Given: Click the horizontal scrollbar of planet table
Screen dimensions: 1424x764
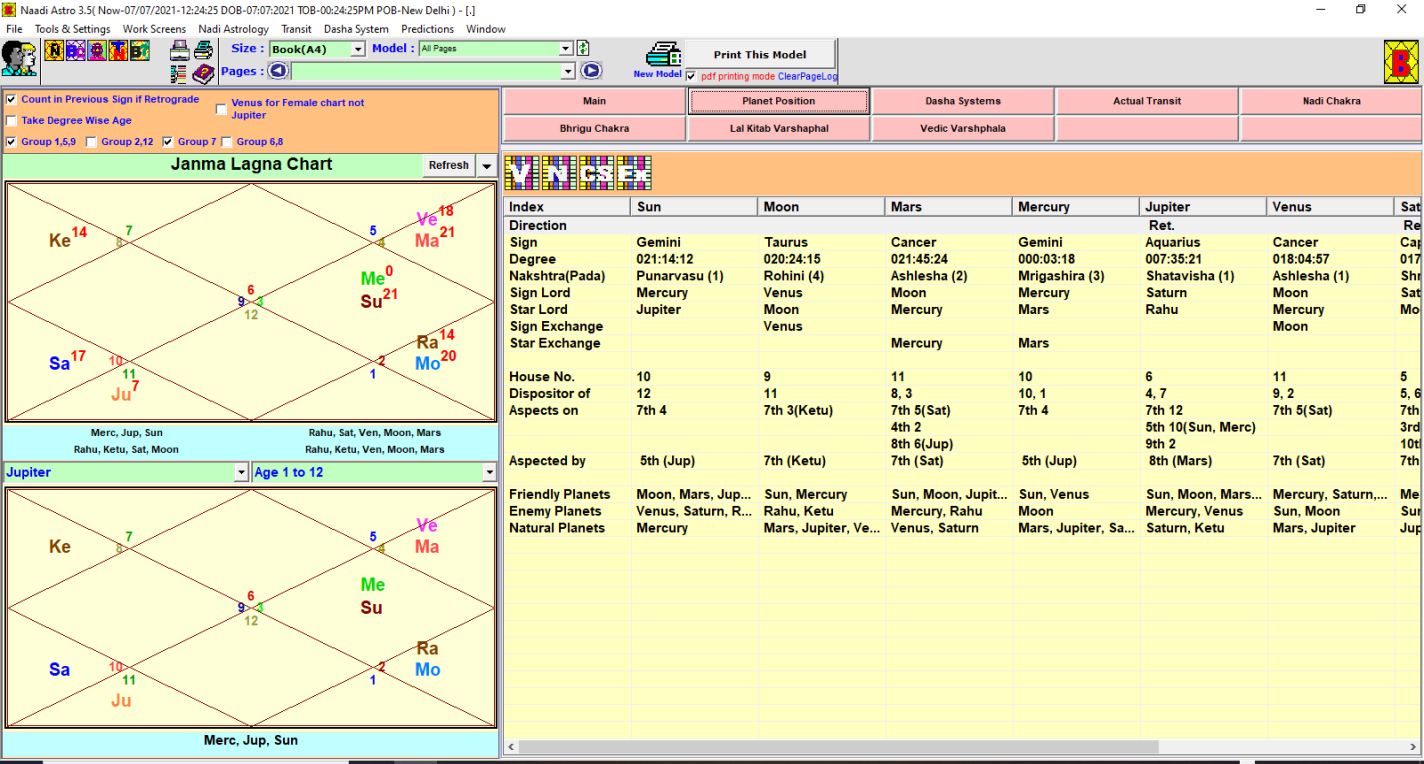Looking at the screenshot, I should (838, 747).
